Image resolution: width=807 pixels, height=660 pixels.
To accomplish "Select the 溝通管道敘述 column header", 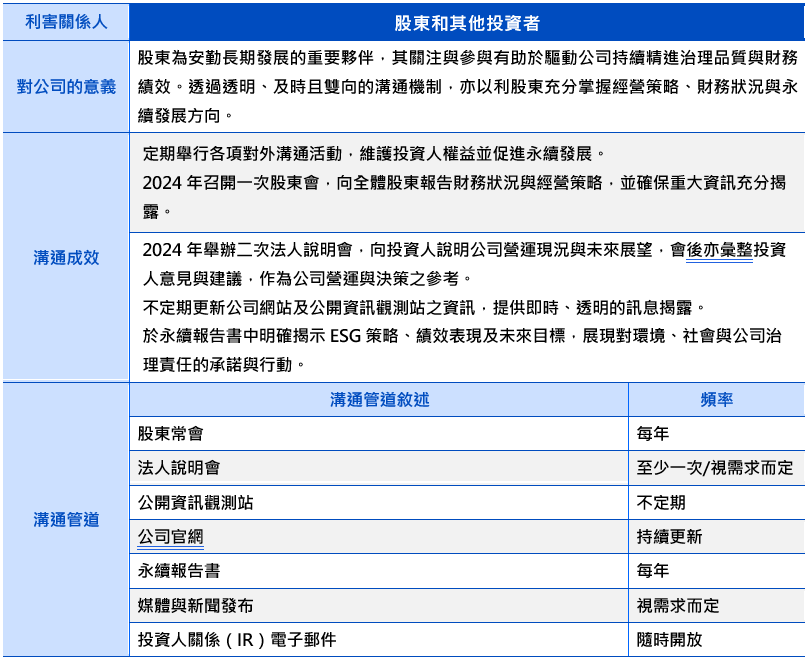I will point(379,399).
